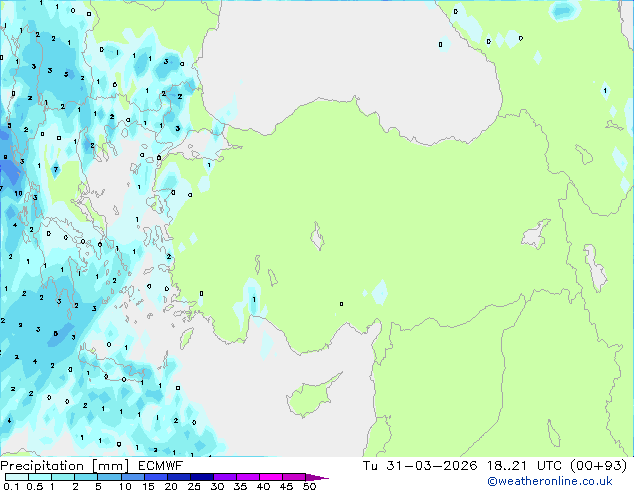Viewport: 634px width, 490px height.
Task: Click the "15" legend scale label
Action: pos(148,486)
